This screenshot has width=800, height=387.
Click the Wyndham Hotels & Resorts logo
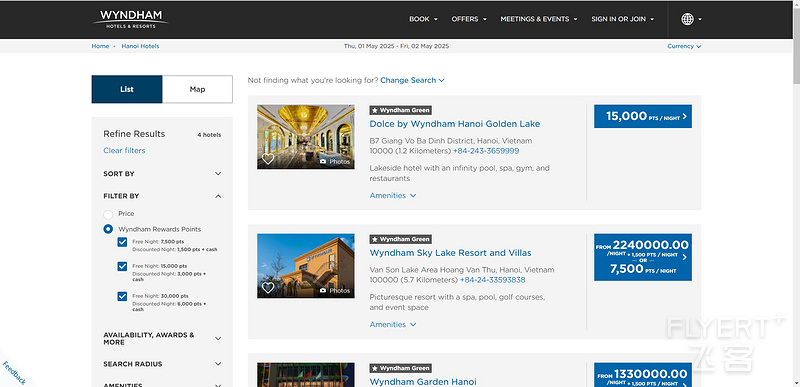click(131, 19)
